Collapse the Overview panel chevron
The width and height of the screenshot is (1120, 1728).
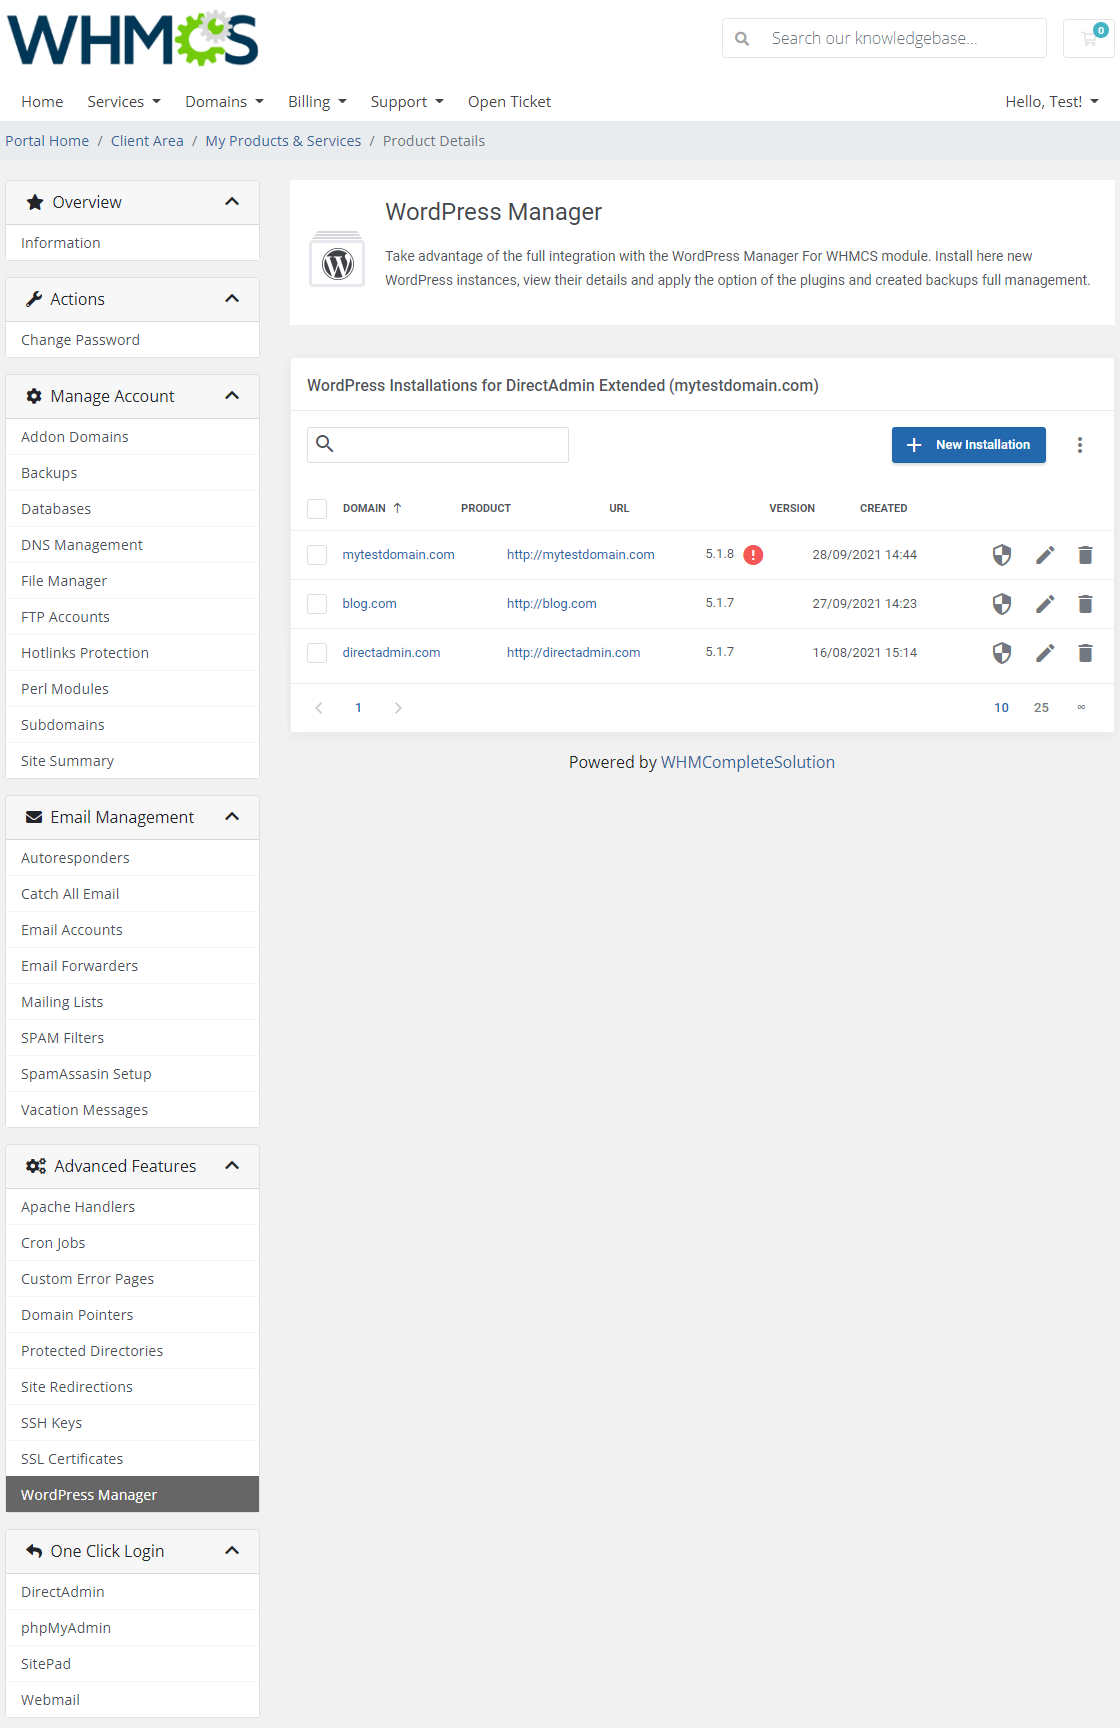click(232, 202)
